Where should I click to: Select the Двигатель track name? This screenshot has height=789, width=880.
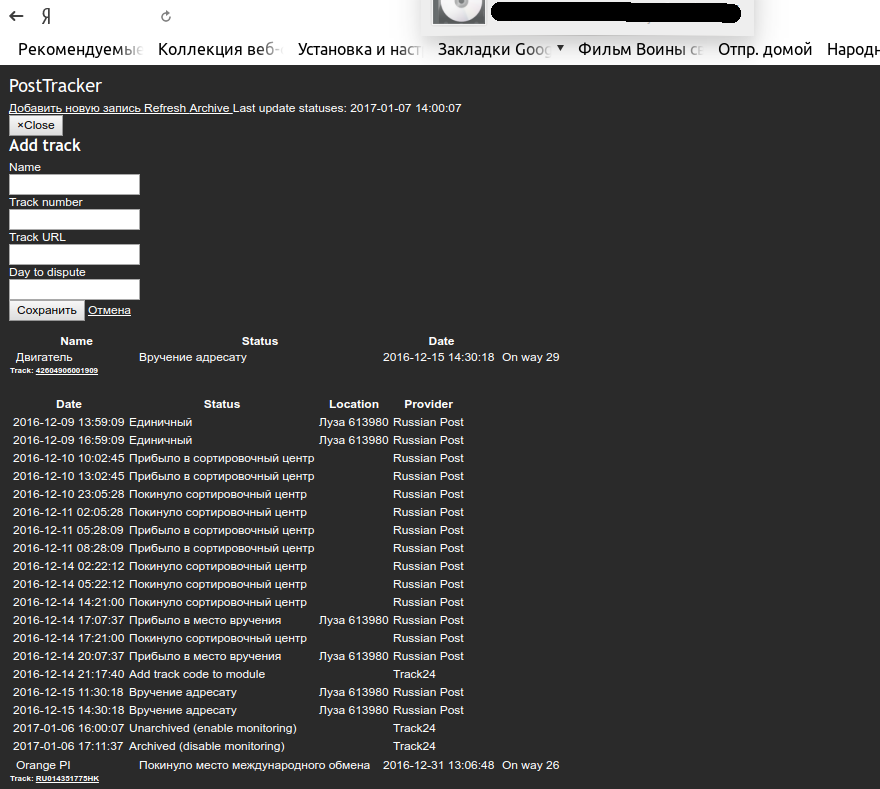point(44,357)
